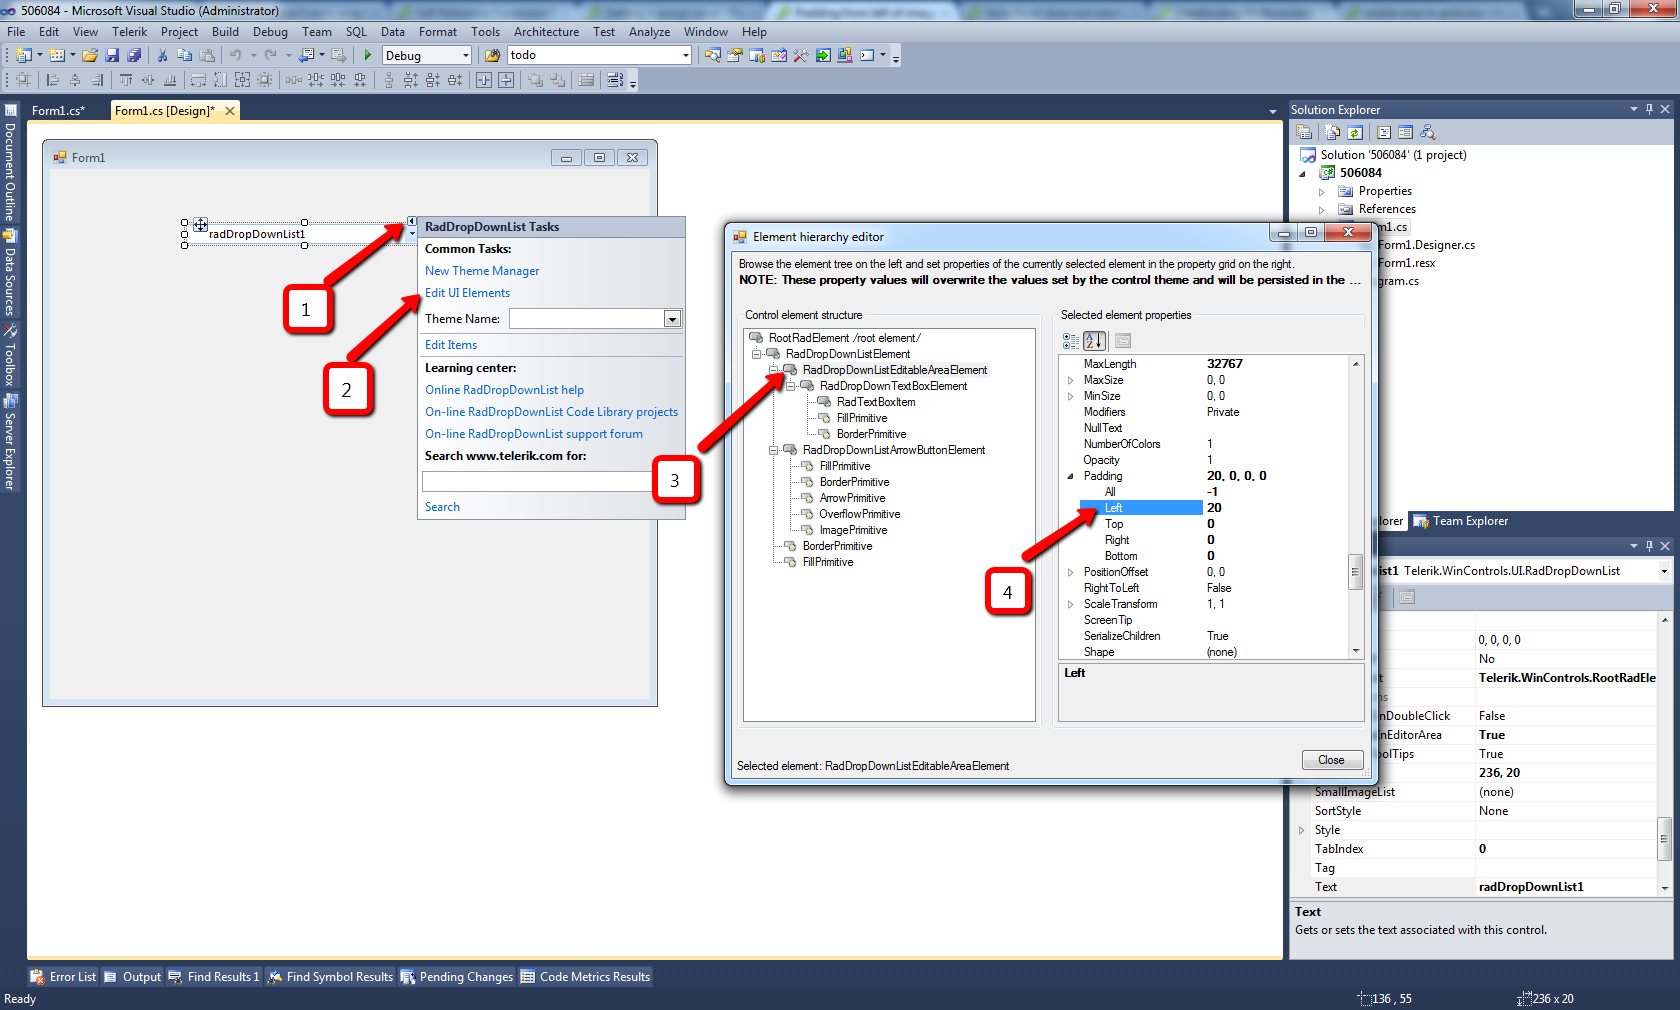Click the Edit UI Elements link
This screenshot has width=1680, height=1010.
467,293
